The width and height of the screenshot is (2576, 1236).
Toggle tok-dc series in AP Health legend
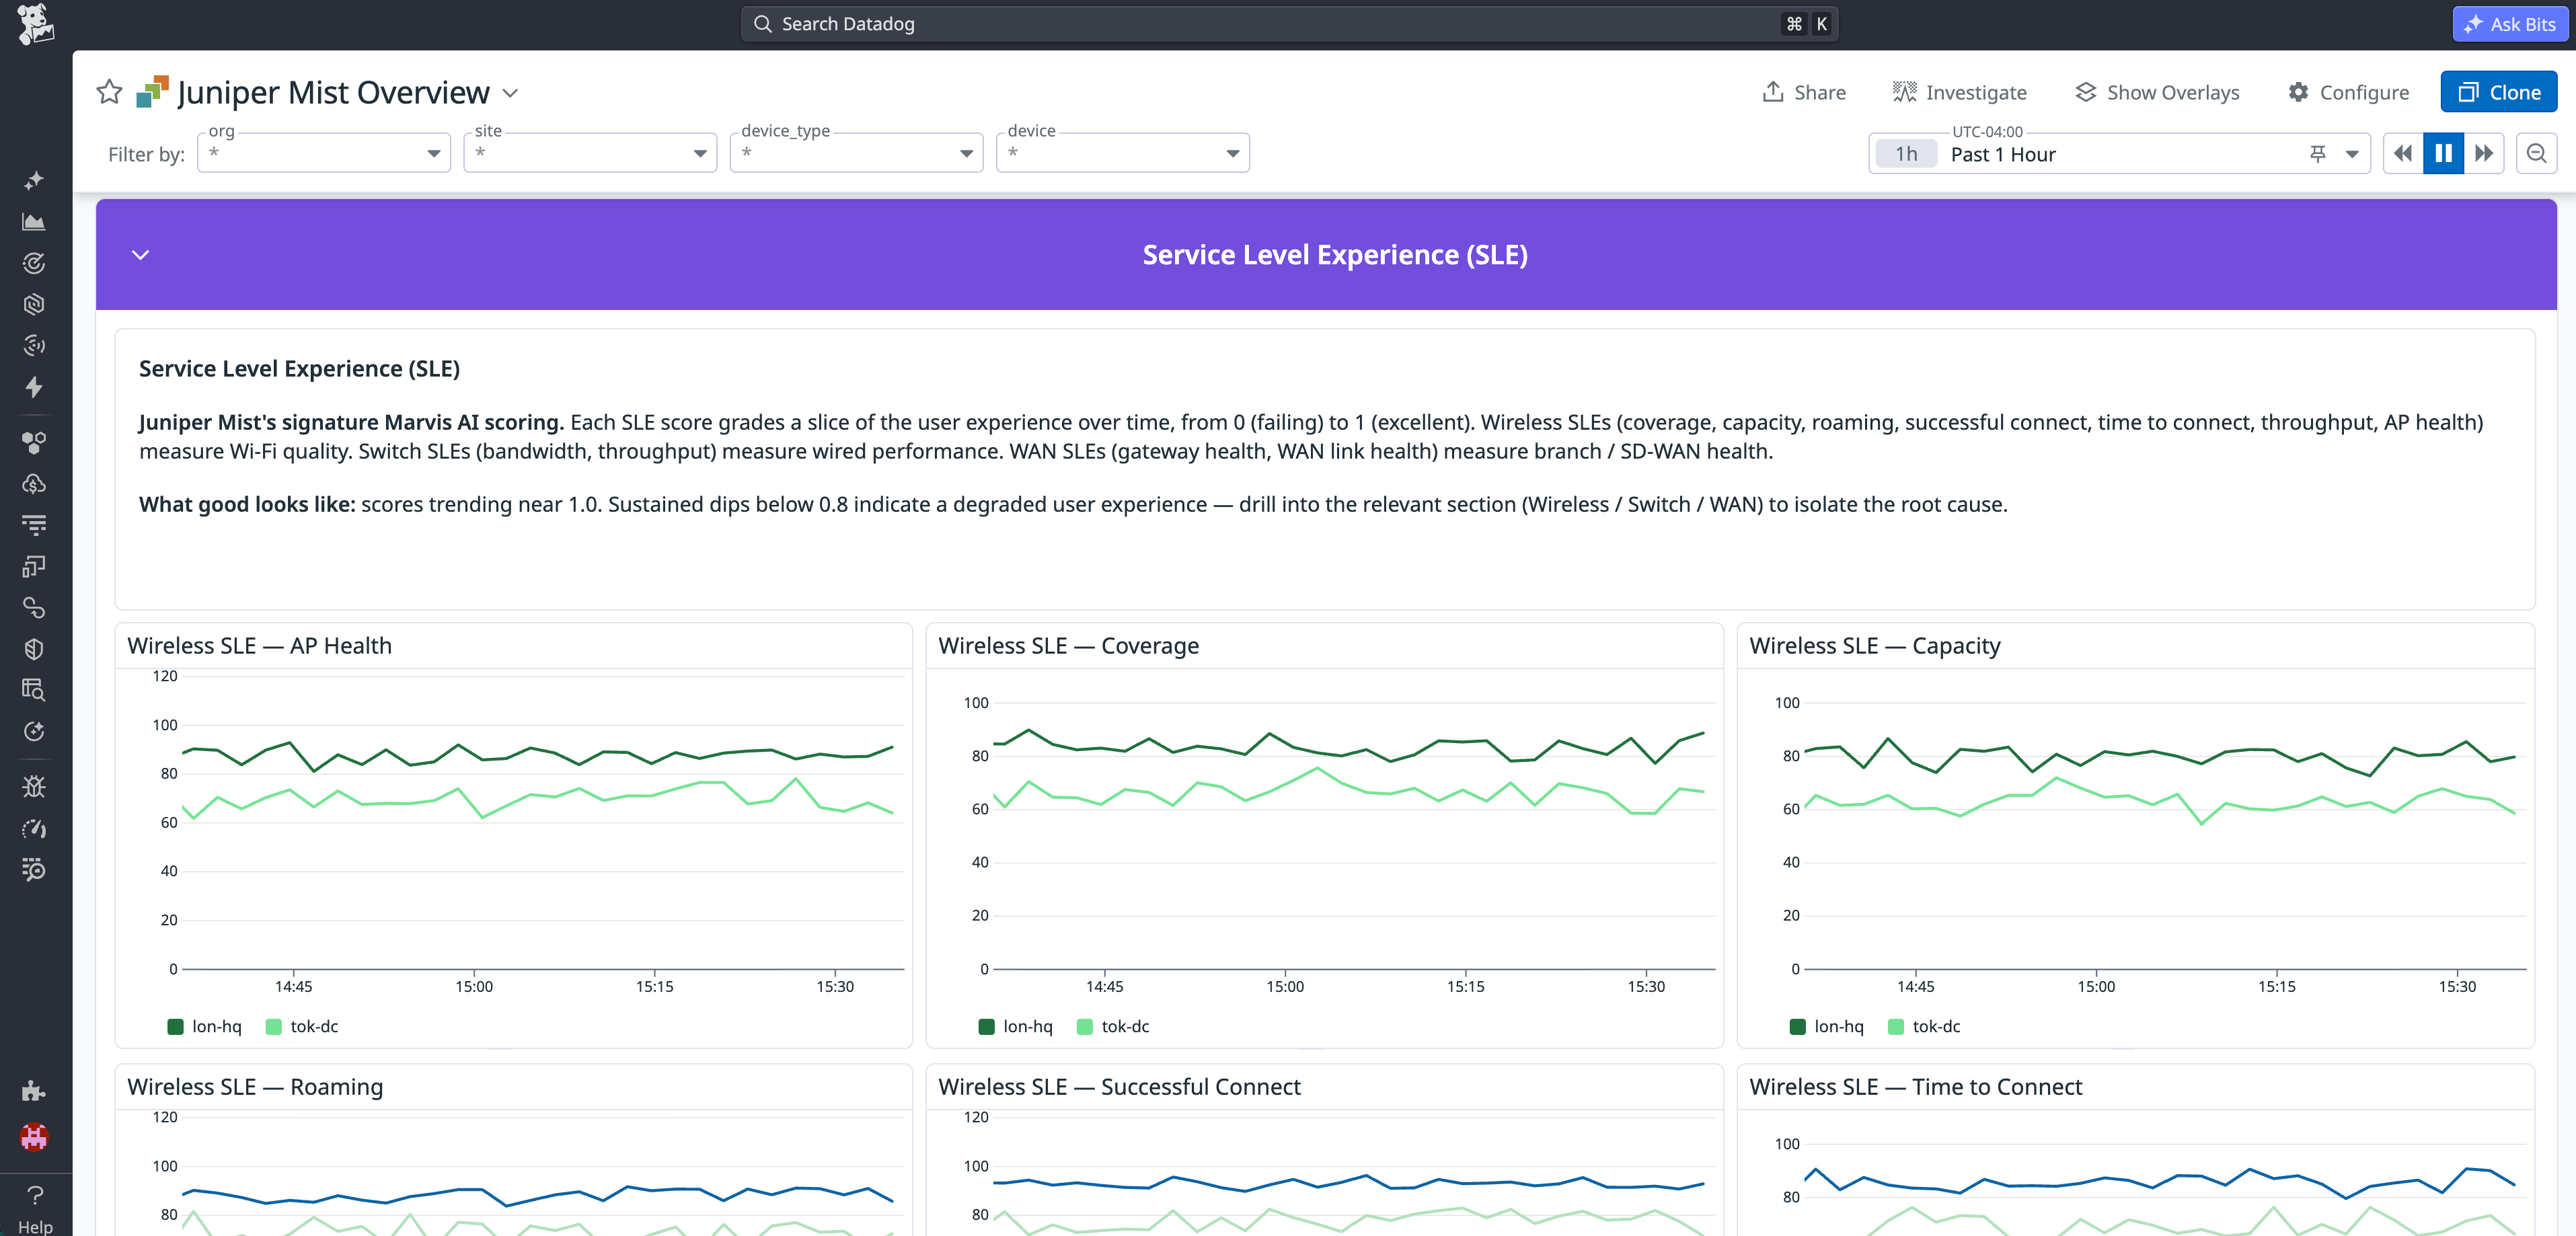[302, 1026]
